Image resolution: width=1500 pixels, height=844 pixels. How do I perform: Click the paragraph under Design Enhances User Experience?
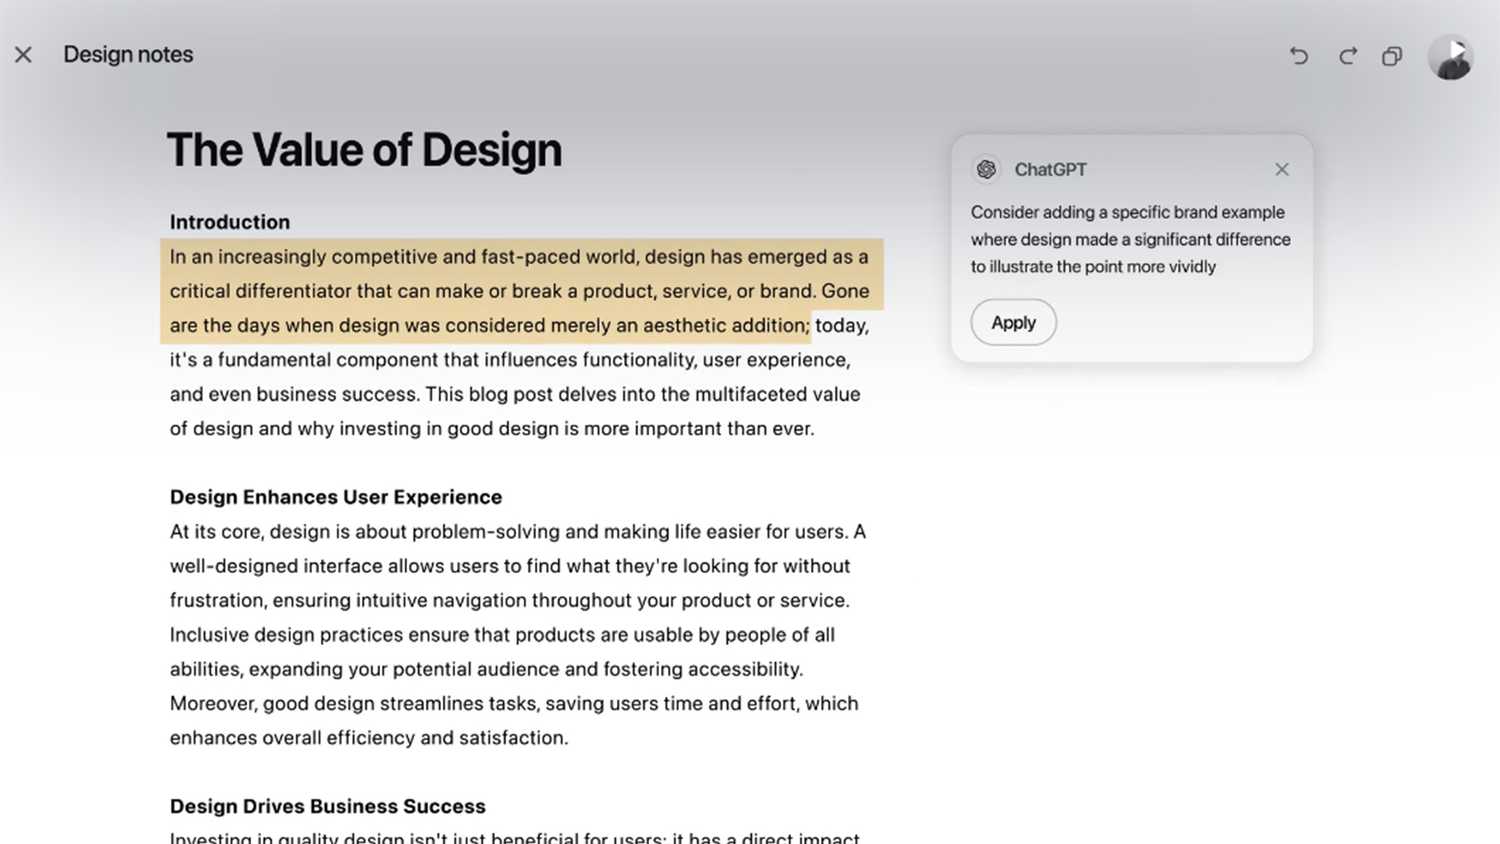517,634
